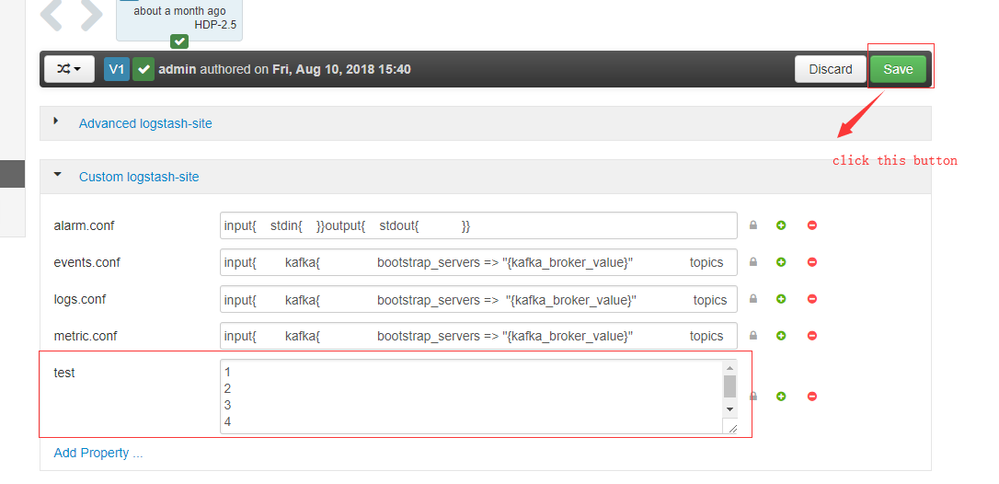This screenshot has height=484, width=999.
Task: Click the admin author name
Action: 177,69
